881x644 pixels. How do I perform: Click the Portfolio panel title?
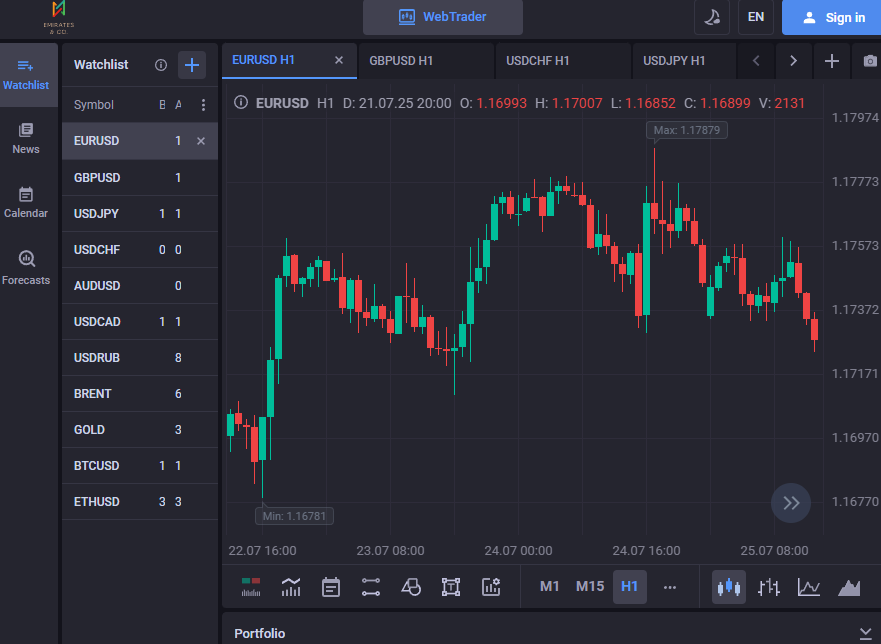(260, 633)
